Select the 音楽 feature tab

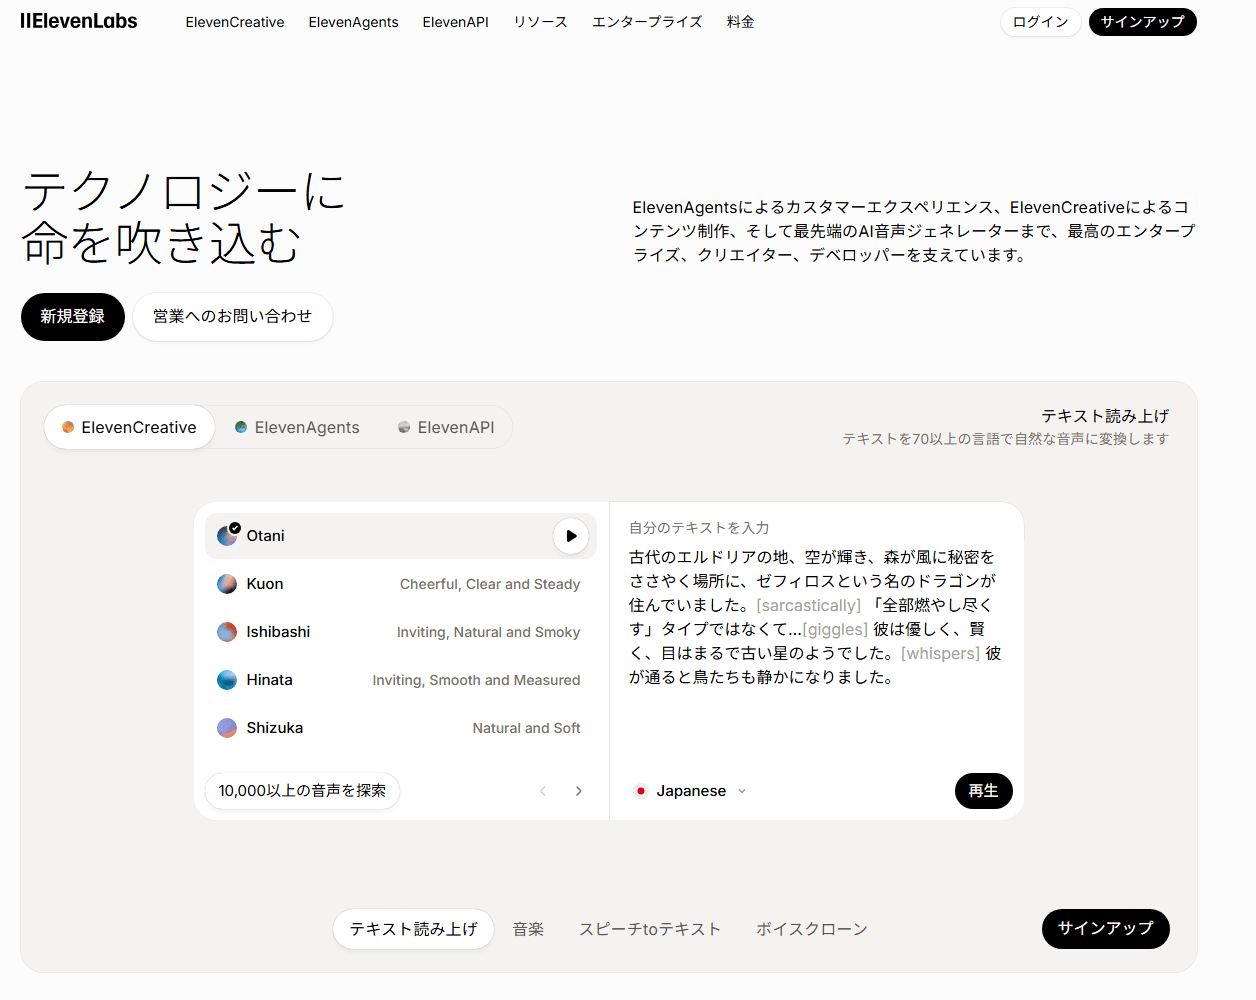coord(528,929)
